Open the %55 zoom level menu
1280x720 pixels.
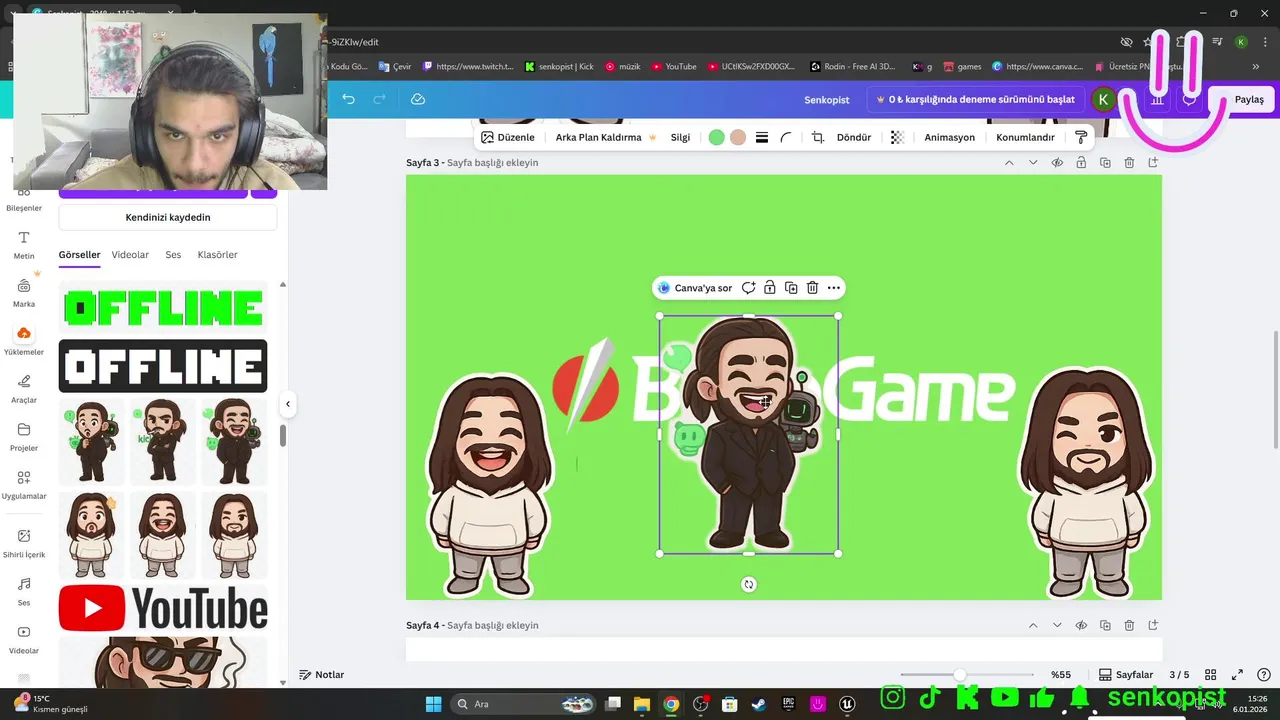tap(1061, 675)
